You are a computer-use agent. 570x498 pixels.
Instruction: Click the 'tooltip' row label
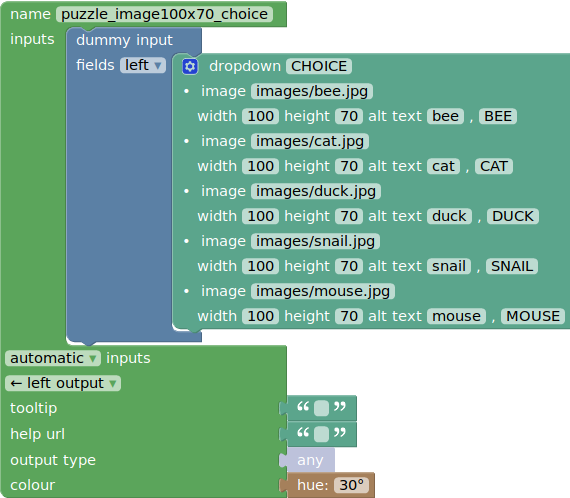pyautogui.click(x=33, y=408)
